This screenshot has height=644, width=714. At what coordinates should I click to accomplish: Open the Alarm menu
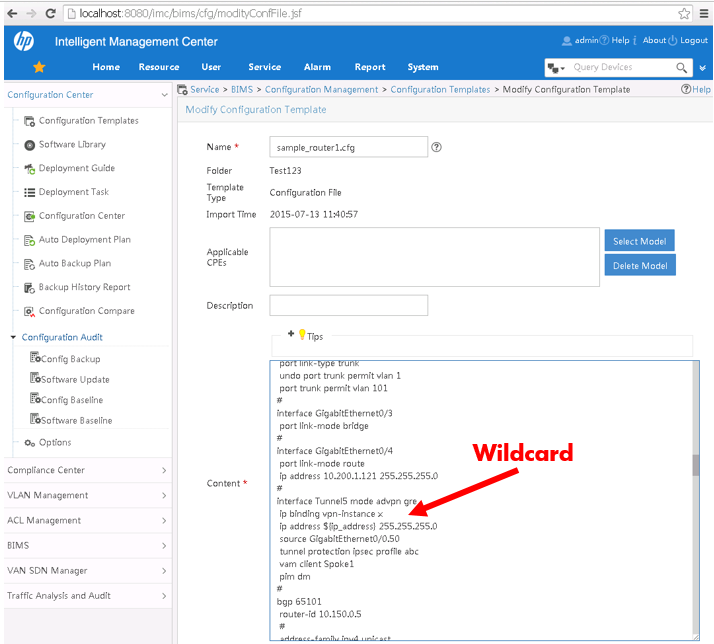pyautogui.click(x=317, y=67)
